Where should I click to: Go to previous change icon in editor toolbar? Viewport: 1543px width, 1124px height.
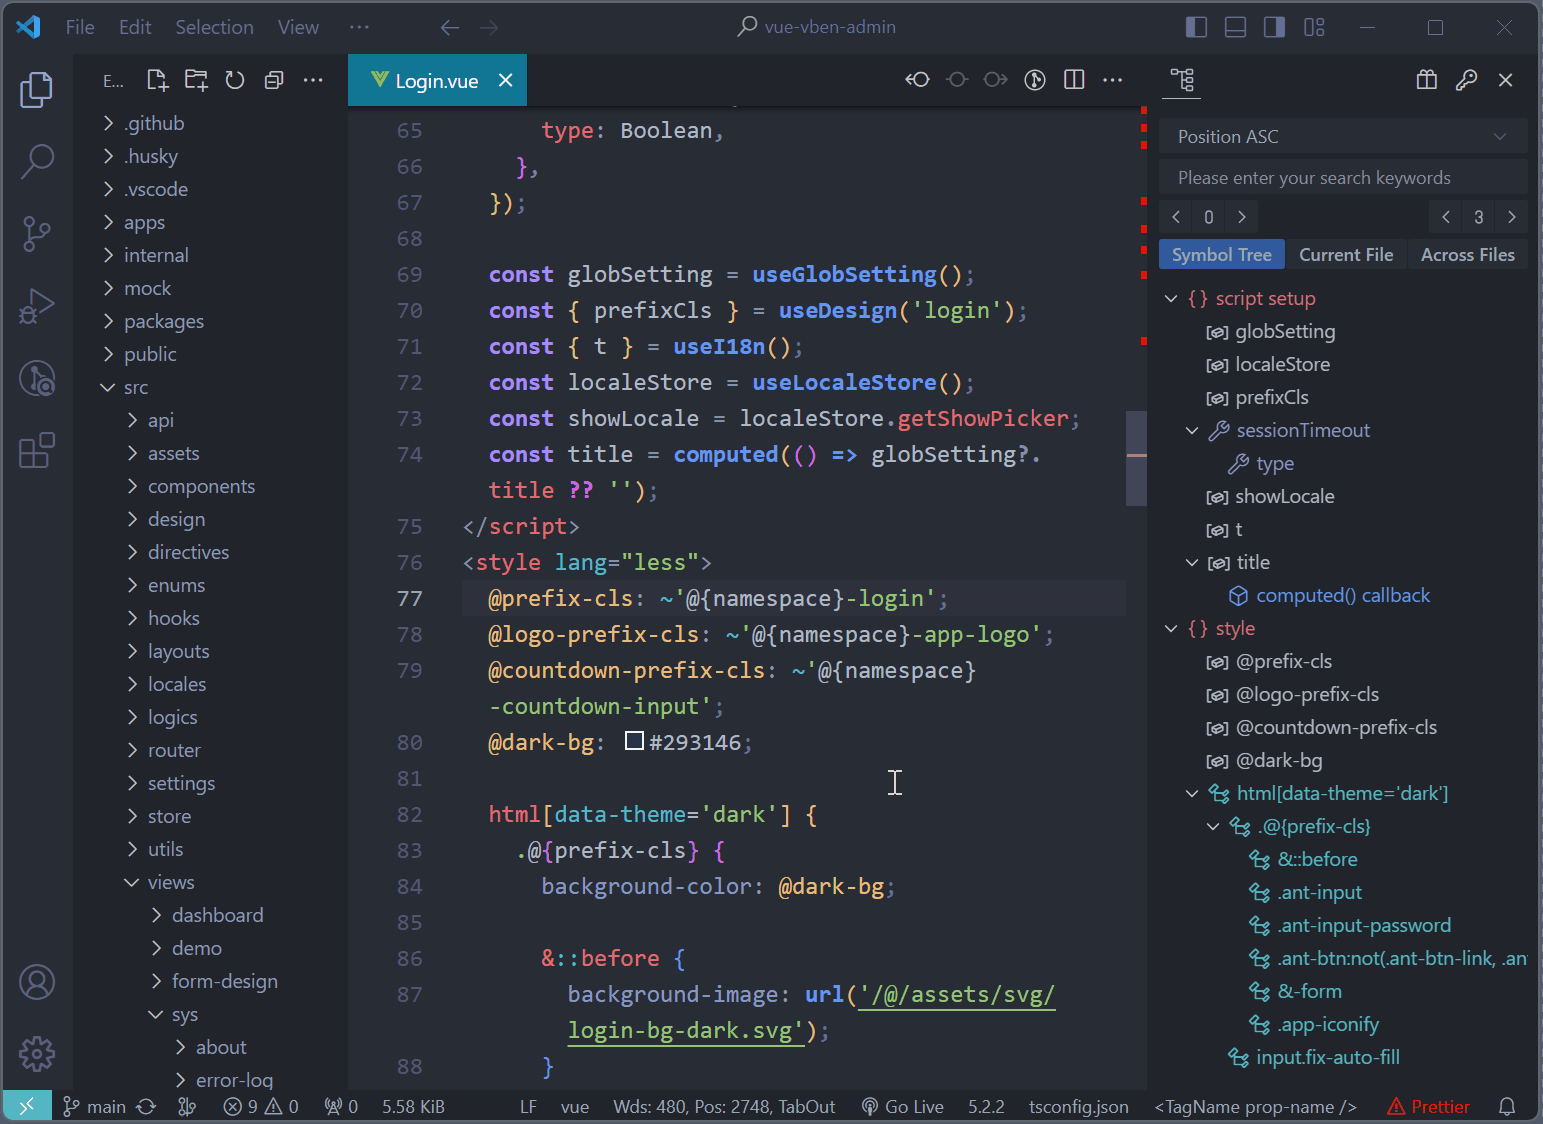(x=917, y=80)
